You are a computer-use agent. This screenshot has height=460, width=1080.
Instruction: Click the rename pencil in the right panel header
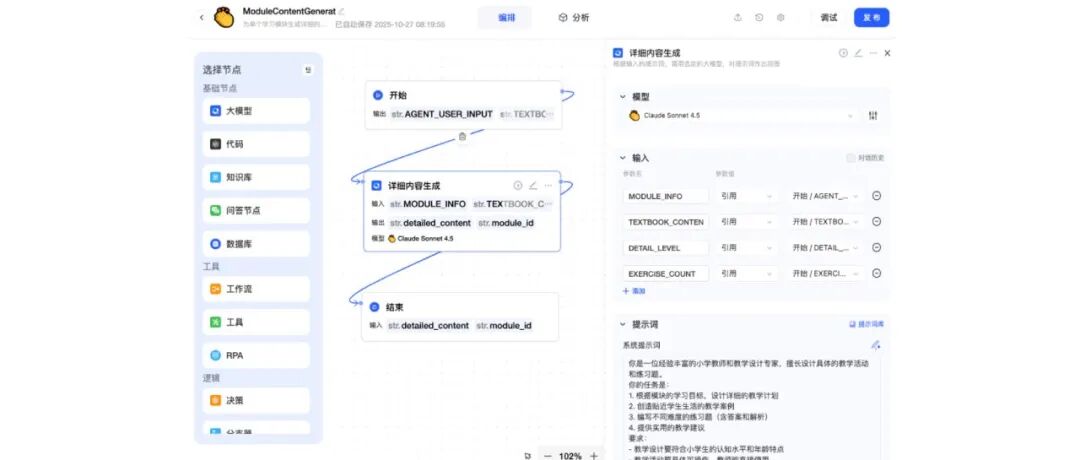tap(858, 53)
